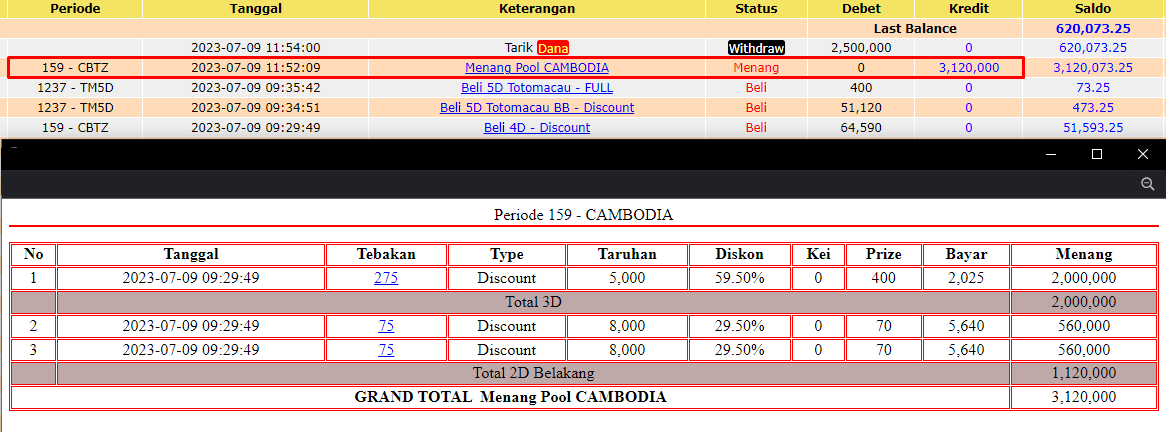Screen dimensions: 1166x432
Task: Click the 3,120,000 grand total amount
Action: [1083, 397]
